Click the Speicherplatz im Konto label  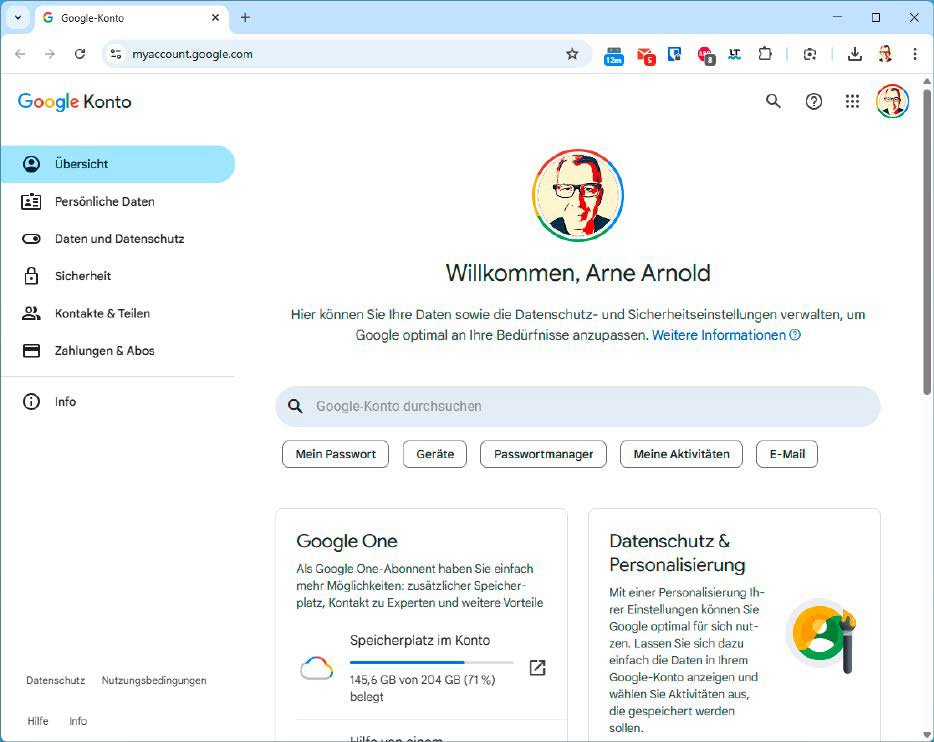420,640
